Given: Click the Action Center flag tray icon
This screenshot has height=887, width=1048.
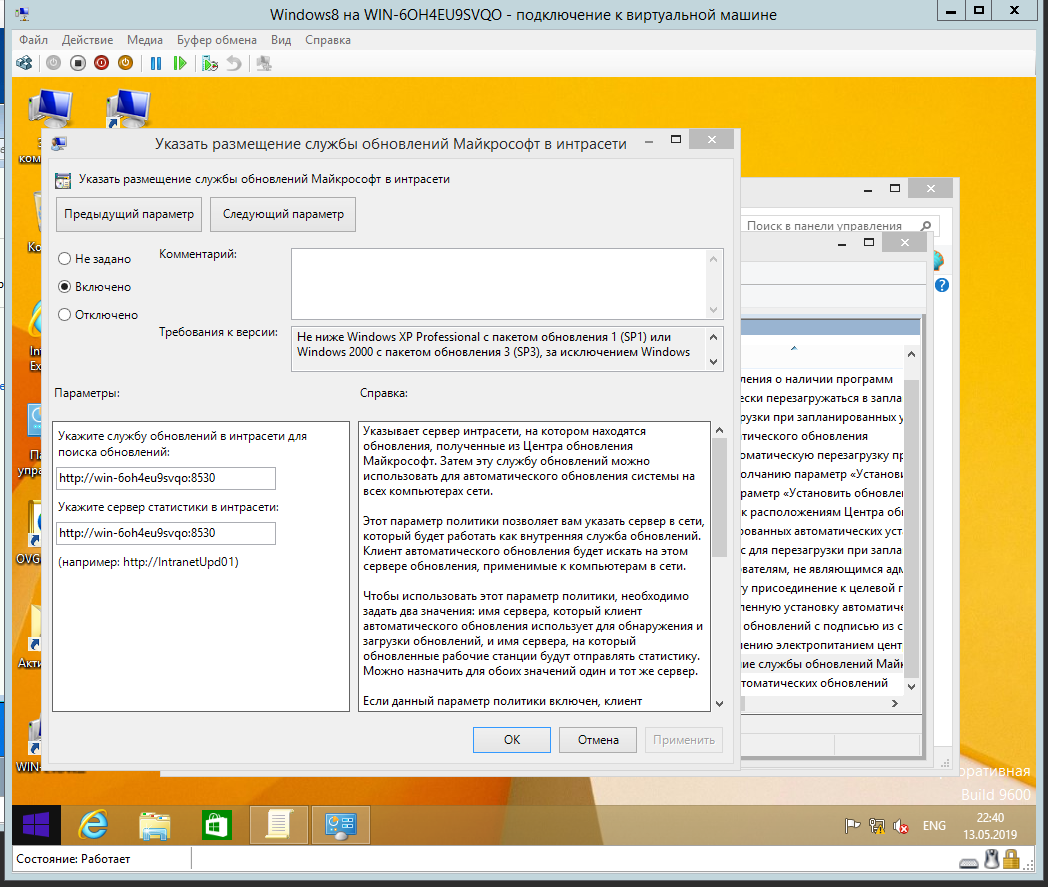Looking at the screenshot, I should (852, 826).
